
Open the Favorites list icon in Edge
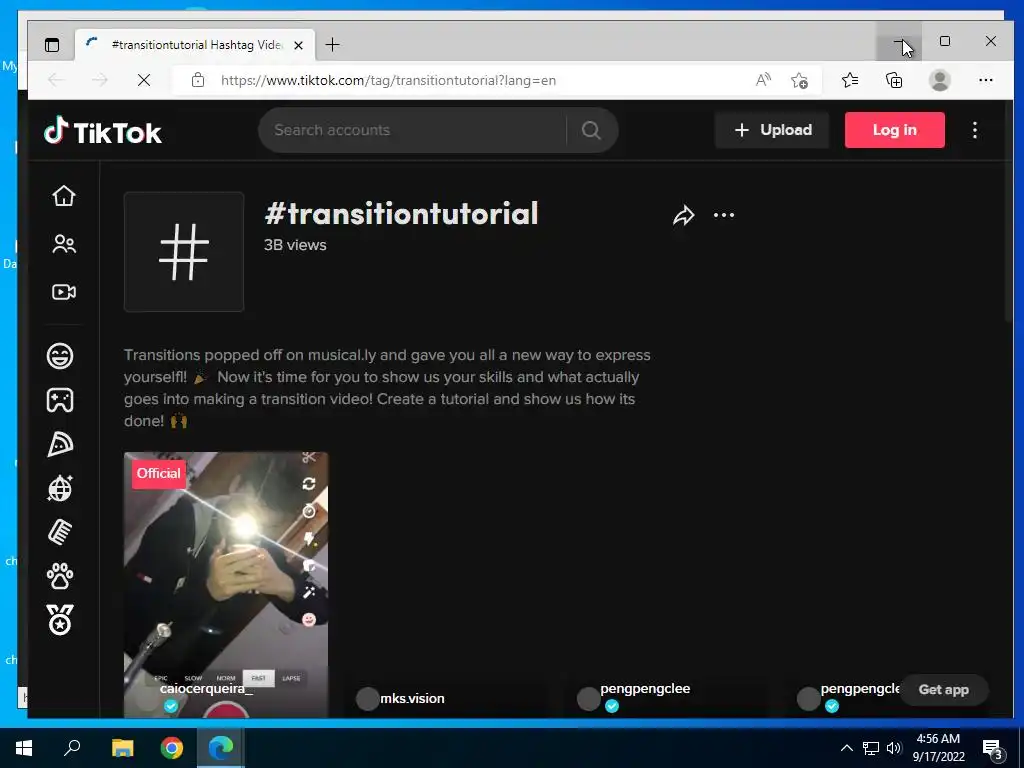point(850,80)
